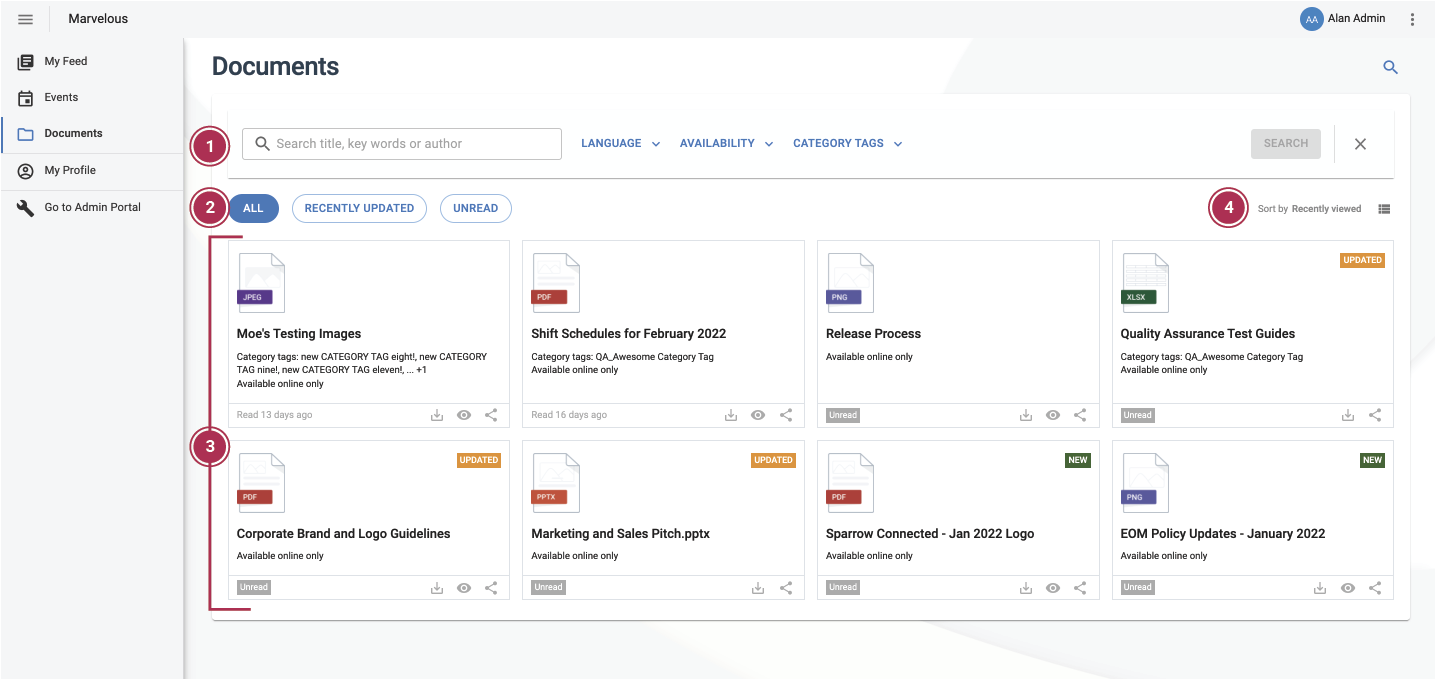
Task: Click the magnifier icon beside Documents heading
Action: (1390, 68)
